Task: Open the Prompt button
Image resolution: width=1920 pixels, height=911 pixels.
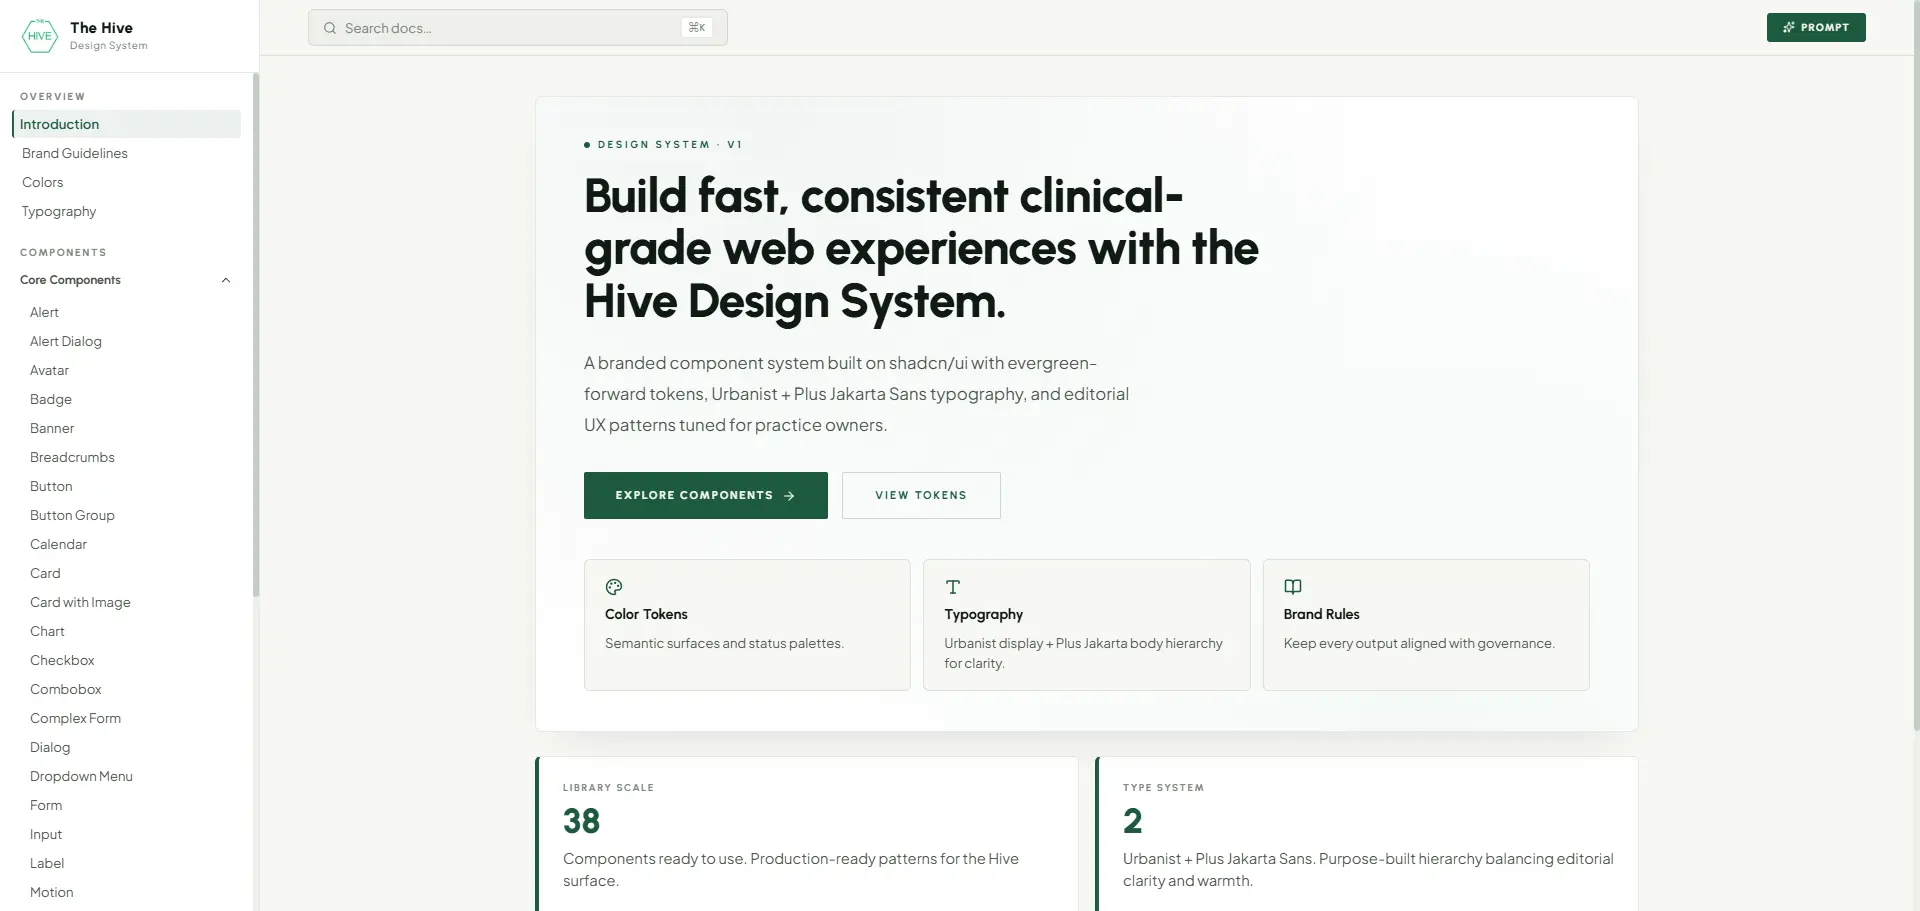Action: 1816,28
